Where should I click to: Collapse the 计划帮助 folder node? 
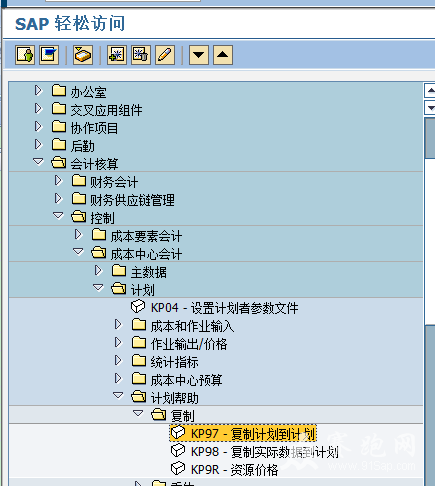point(118,396)
